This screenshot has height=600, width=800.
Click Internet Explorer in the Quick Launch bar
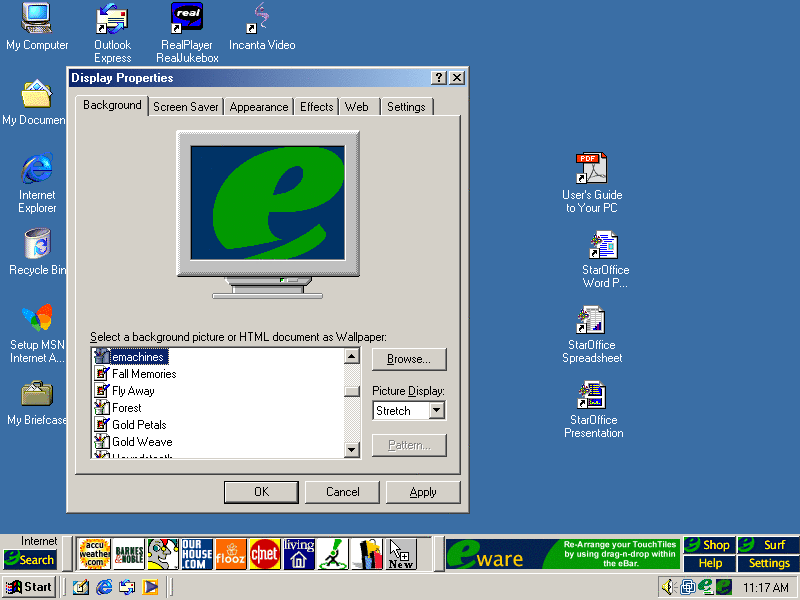pyautogui.click(x=104, y=587)
